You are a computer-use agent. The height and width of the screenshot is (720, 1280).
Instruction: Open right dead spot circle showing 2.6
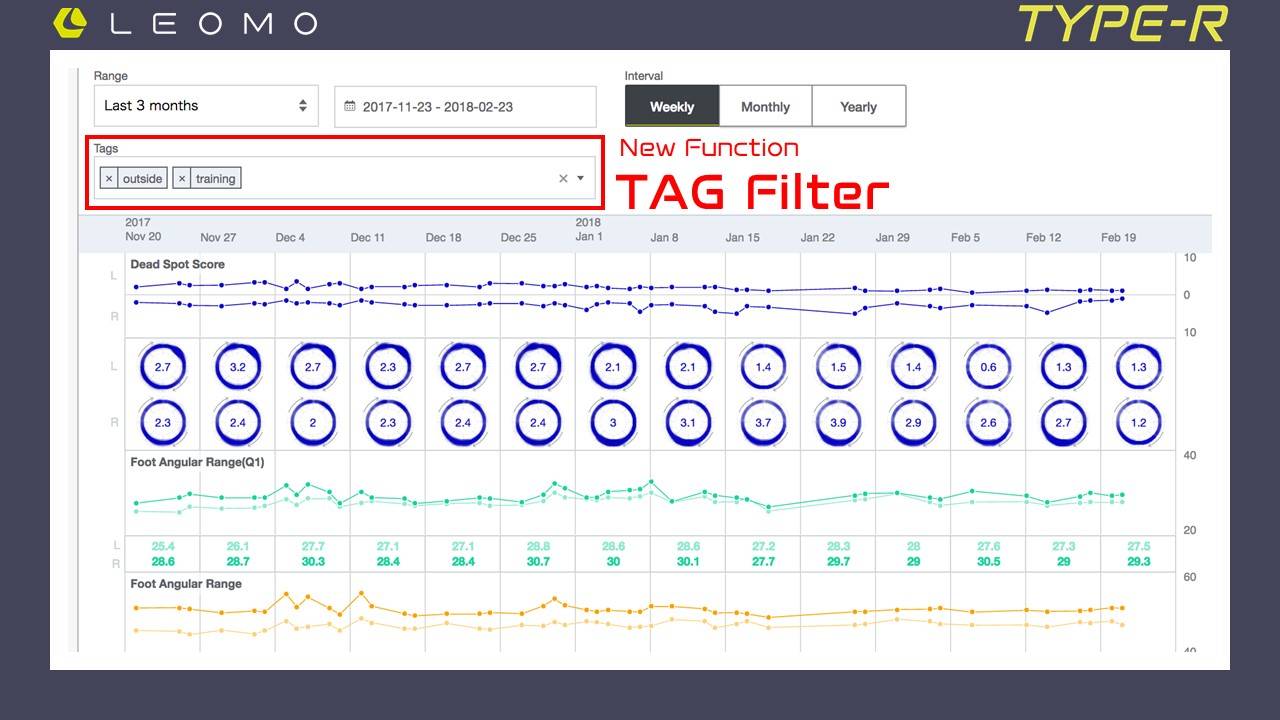pyautogui.click(x=988, y=422)
